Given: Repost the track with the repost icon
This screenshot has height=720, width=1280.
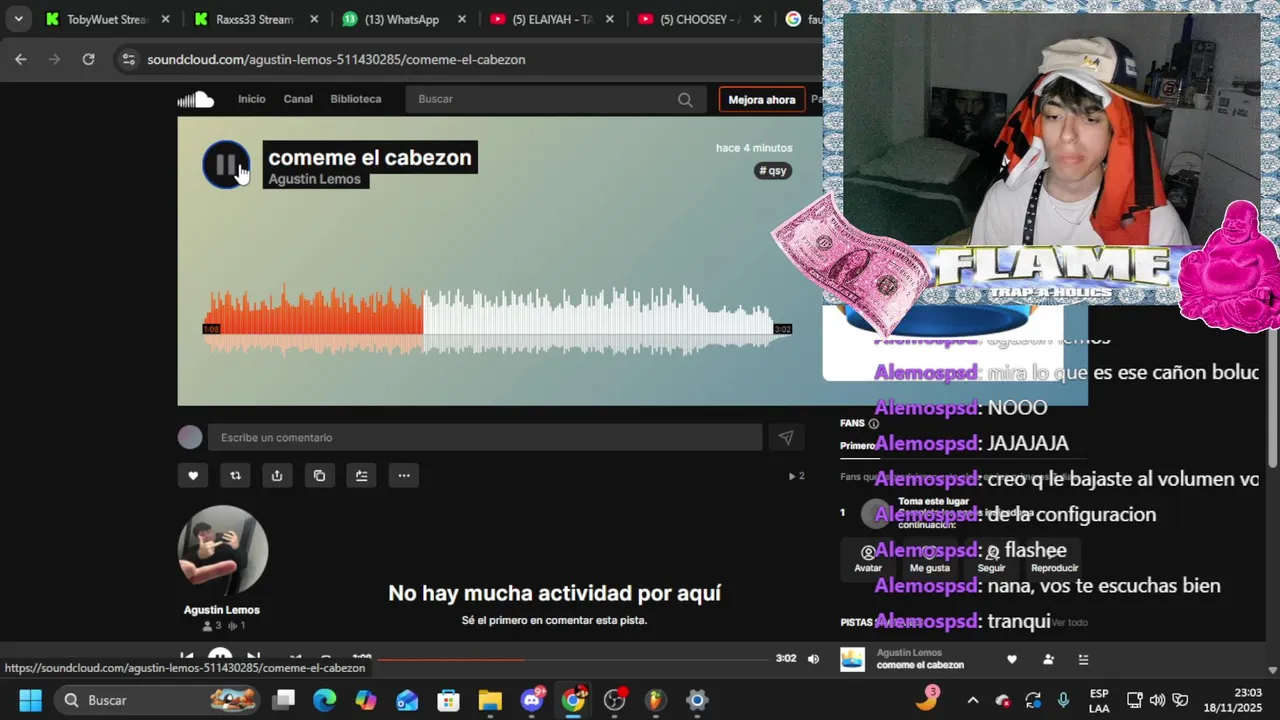Looking at the screenshot, I should (x=235, y=476).
